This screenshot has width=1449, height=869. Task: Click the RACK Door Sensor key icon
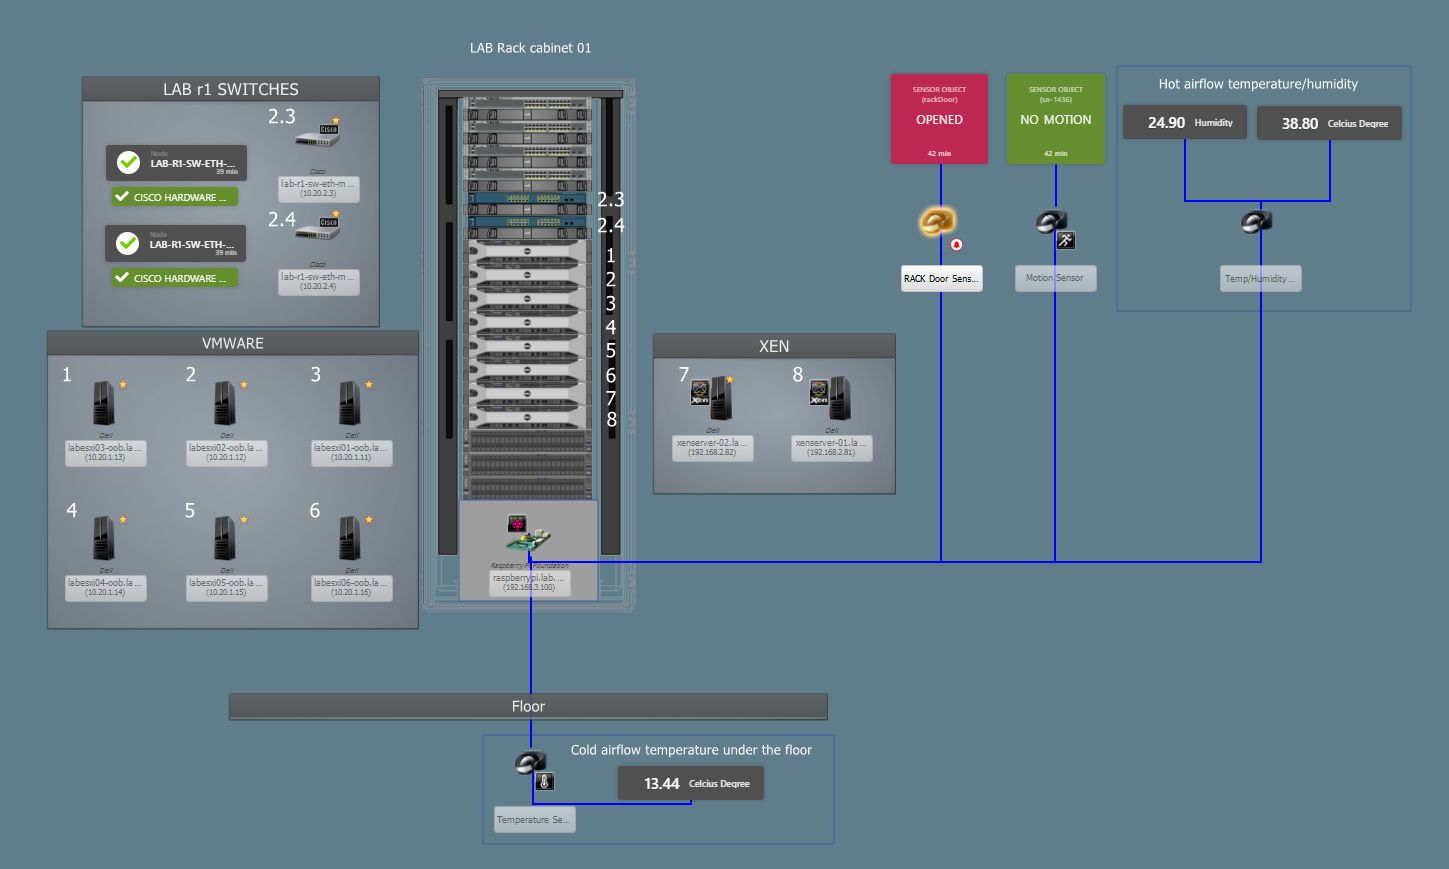pos(936,221)
